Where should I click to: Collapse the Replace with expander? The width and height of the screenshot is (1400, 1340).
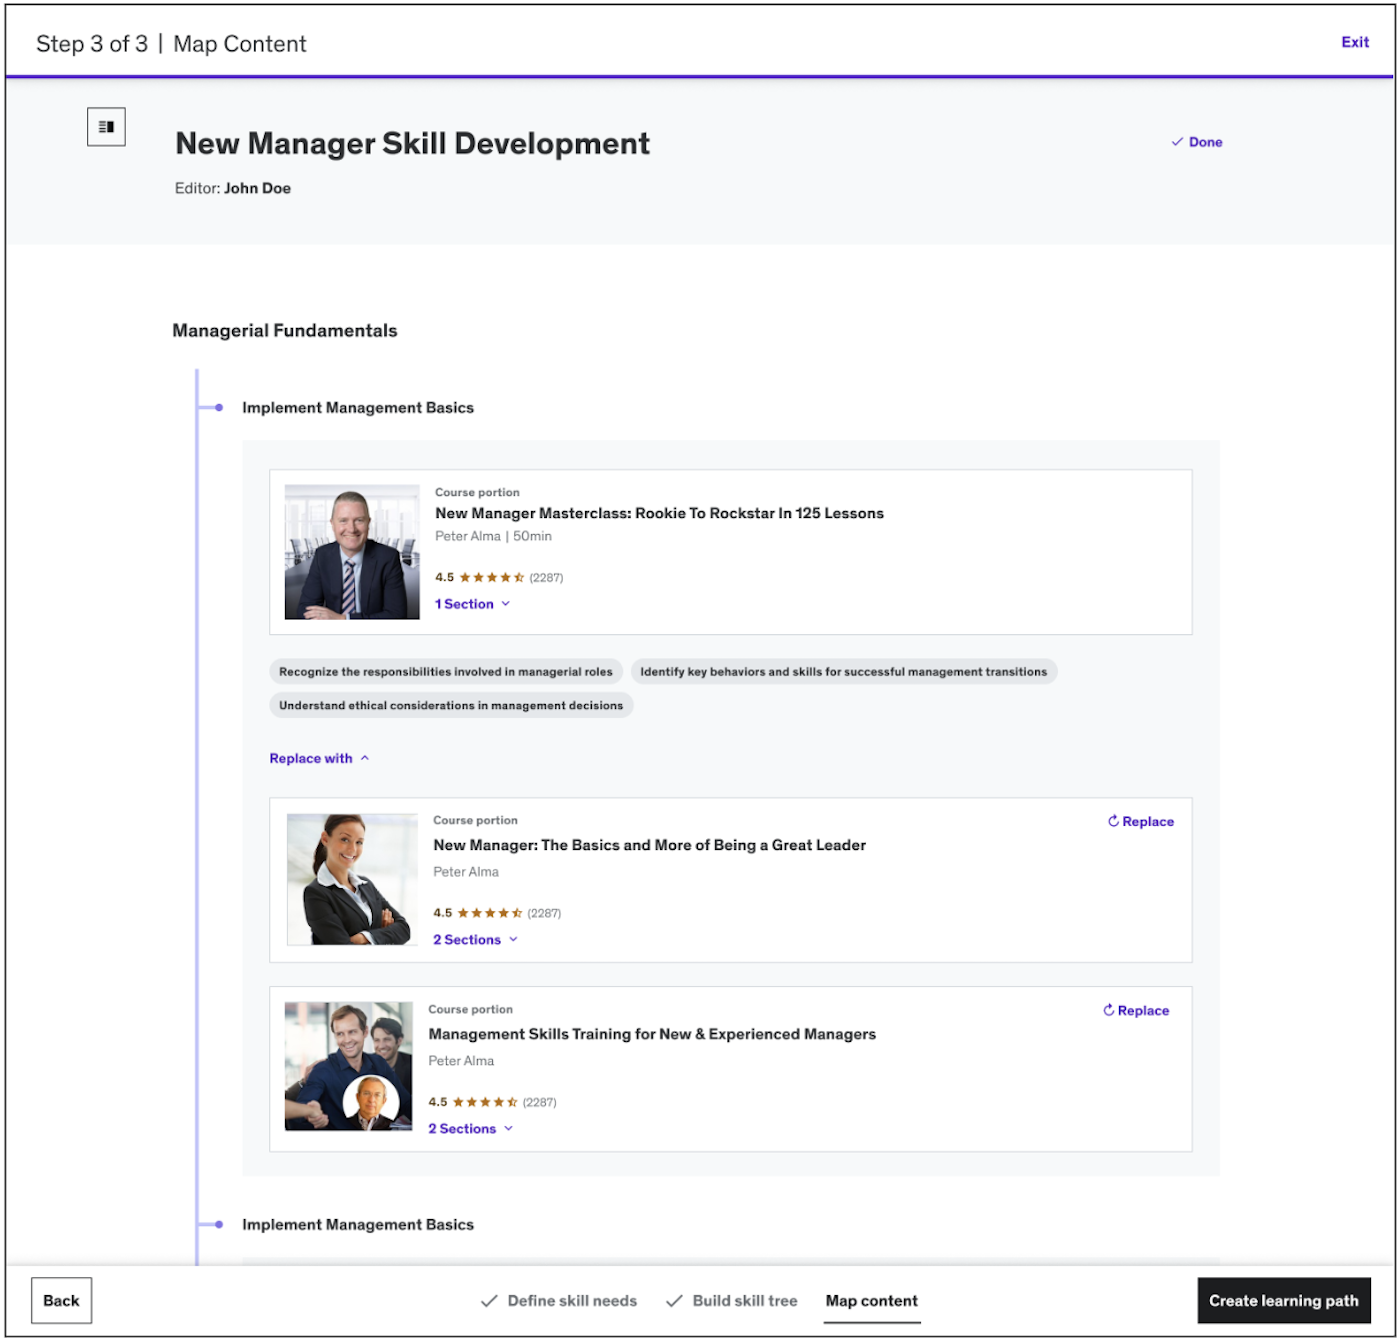[319, 758]
